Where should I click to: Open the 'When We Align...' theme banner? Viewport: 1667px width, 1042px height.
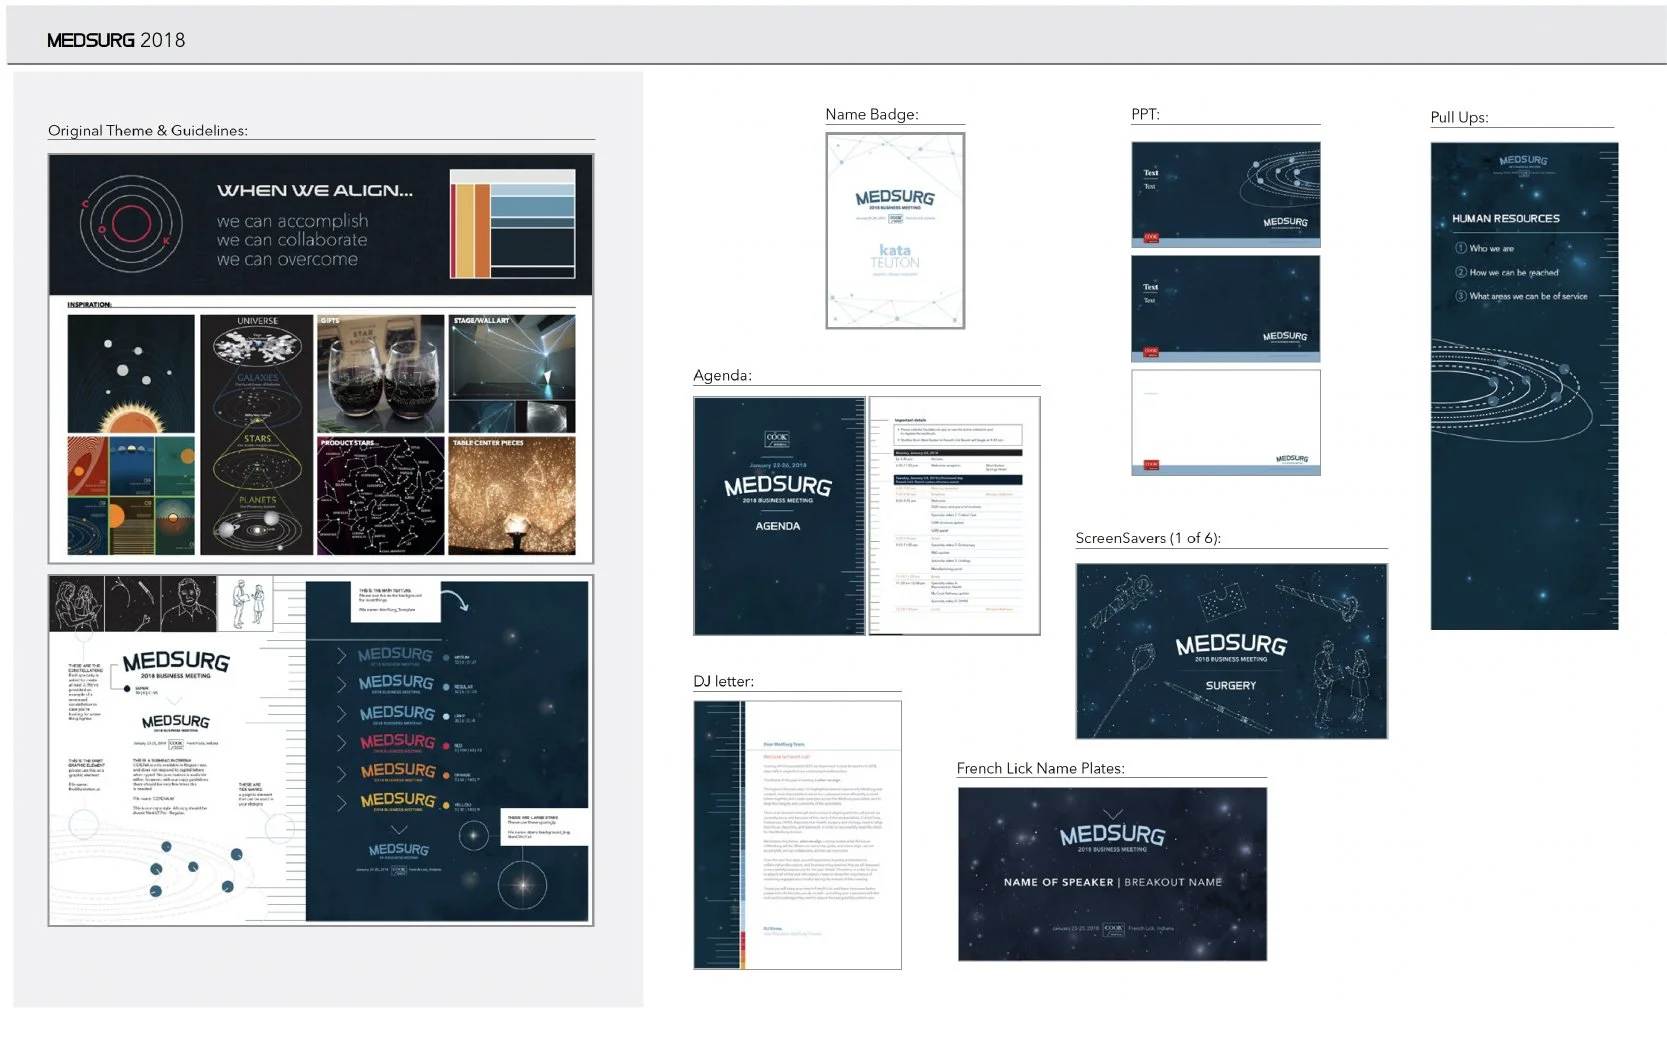coord(321,224)
